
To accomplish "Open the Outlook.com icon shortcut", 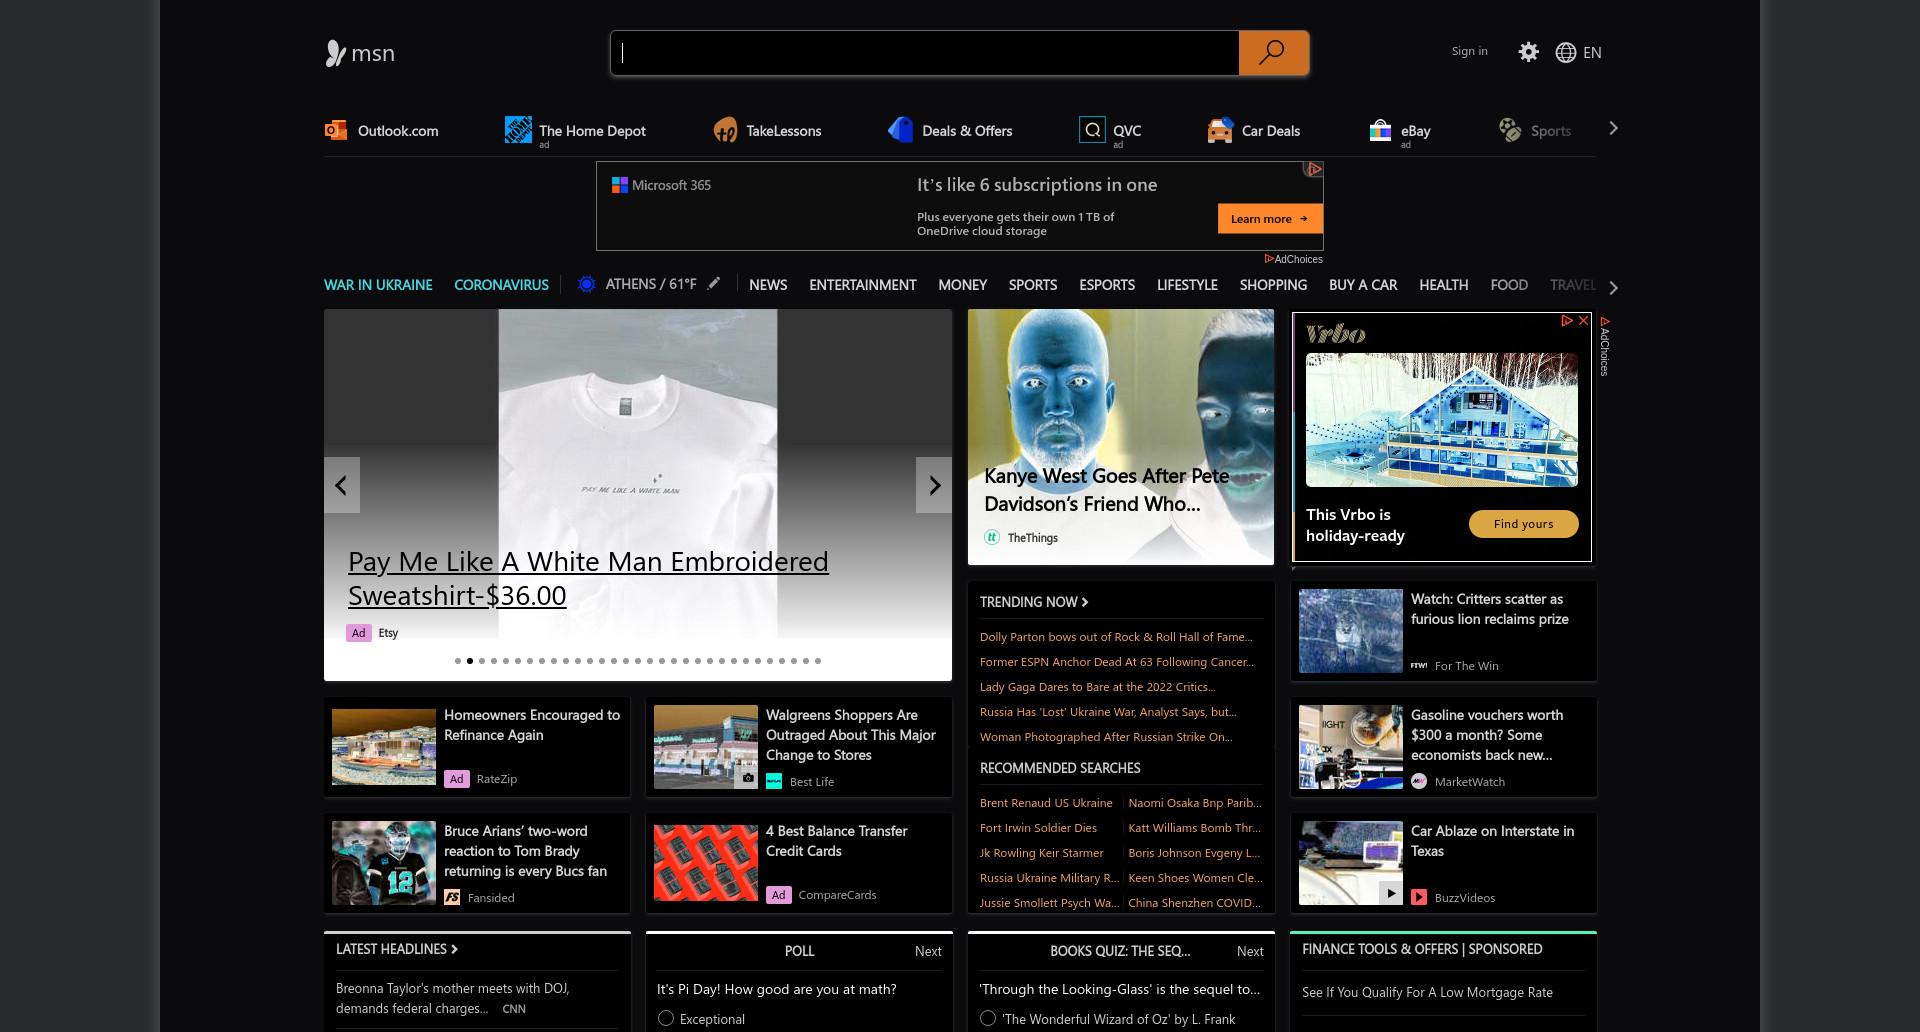I will pos(335,130).
